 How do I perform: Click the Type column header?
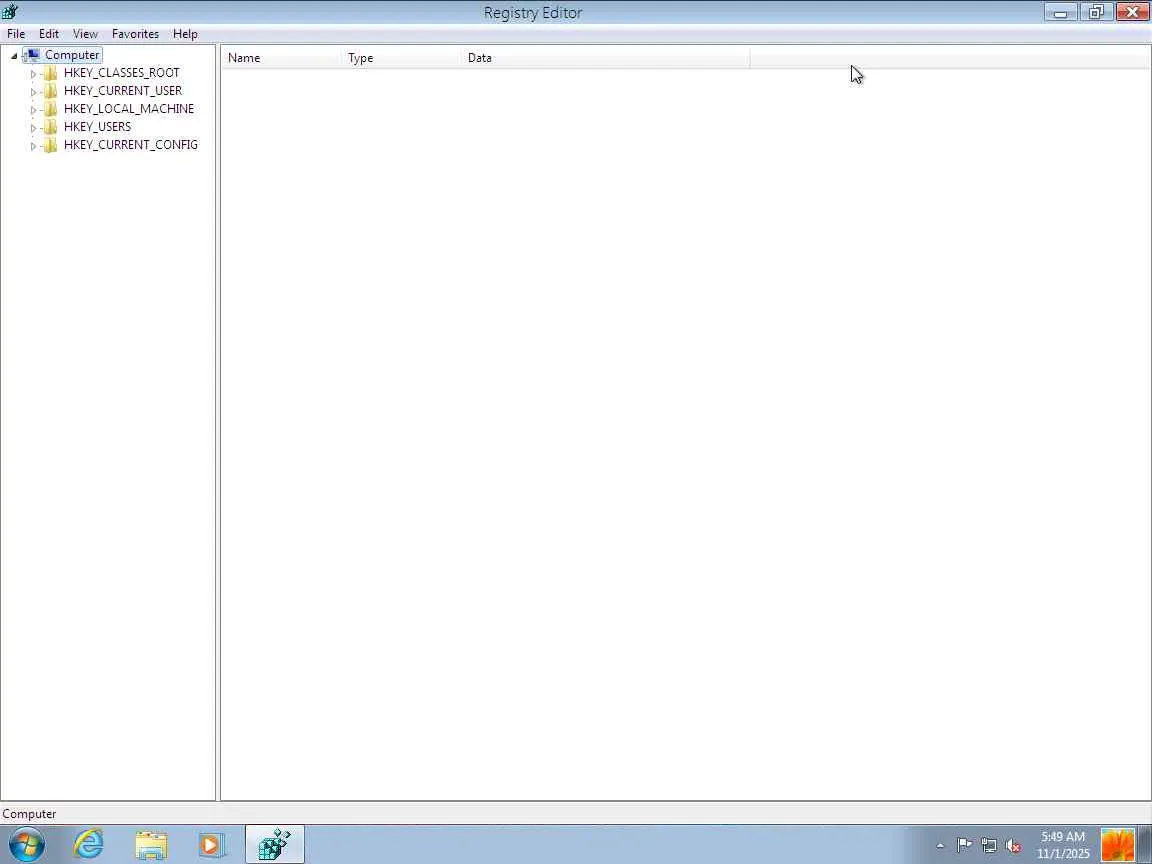pos(402,58)
